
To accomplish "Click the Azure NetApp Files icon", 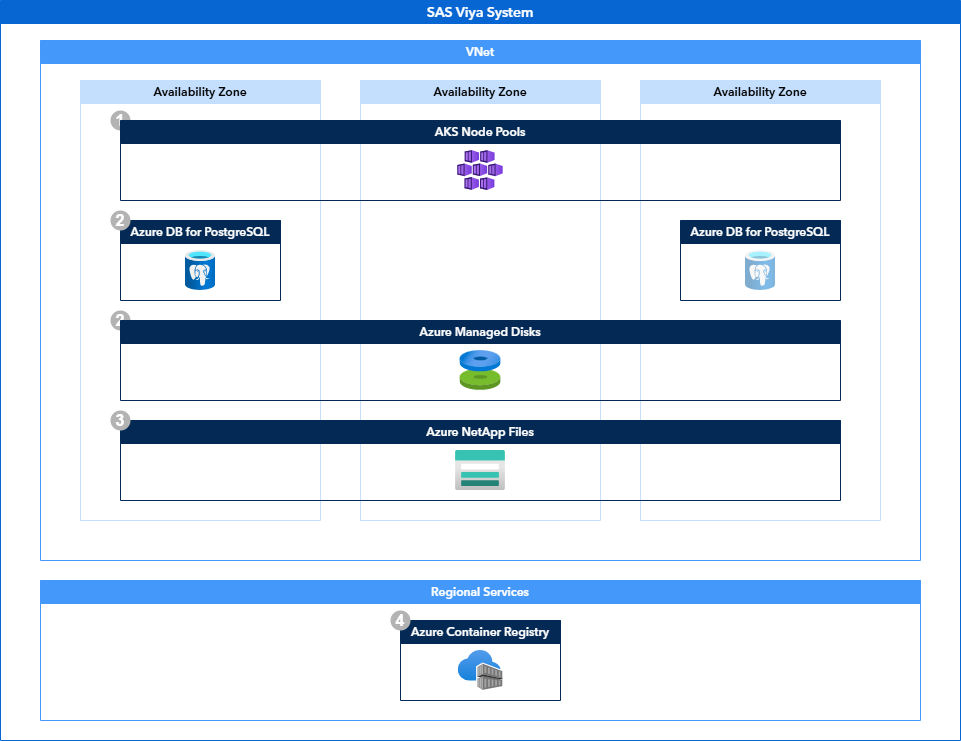I will [x=480, y=470].
